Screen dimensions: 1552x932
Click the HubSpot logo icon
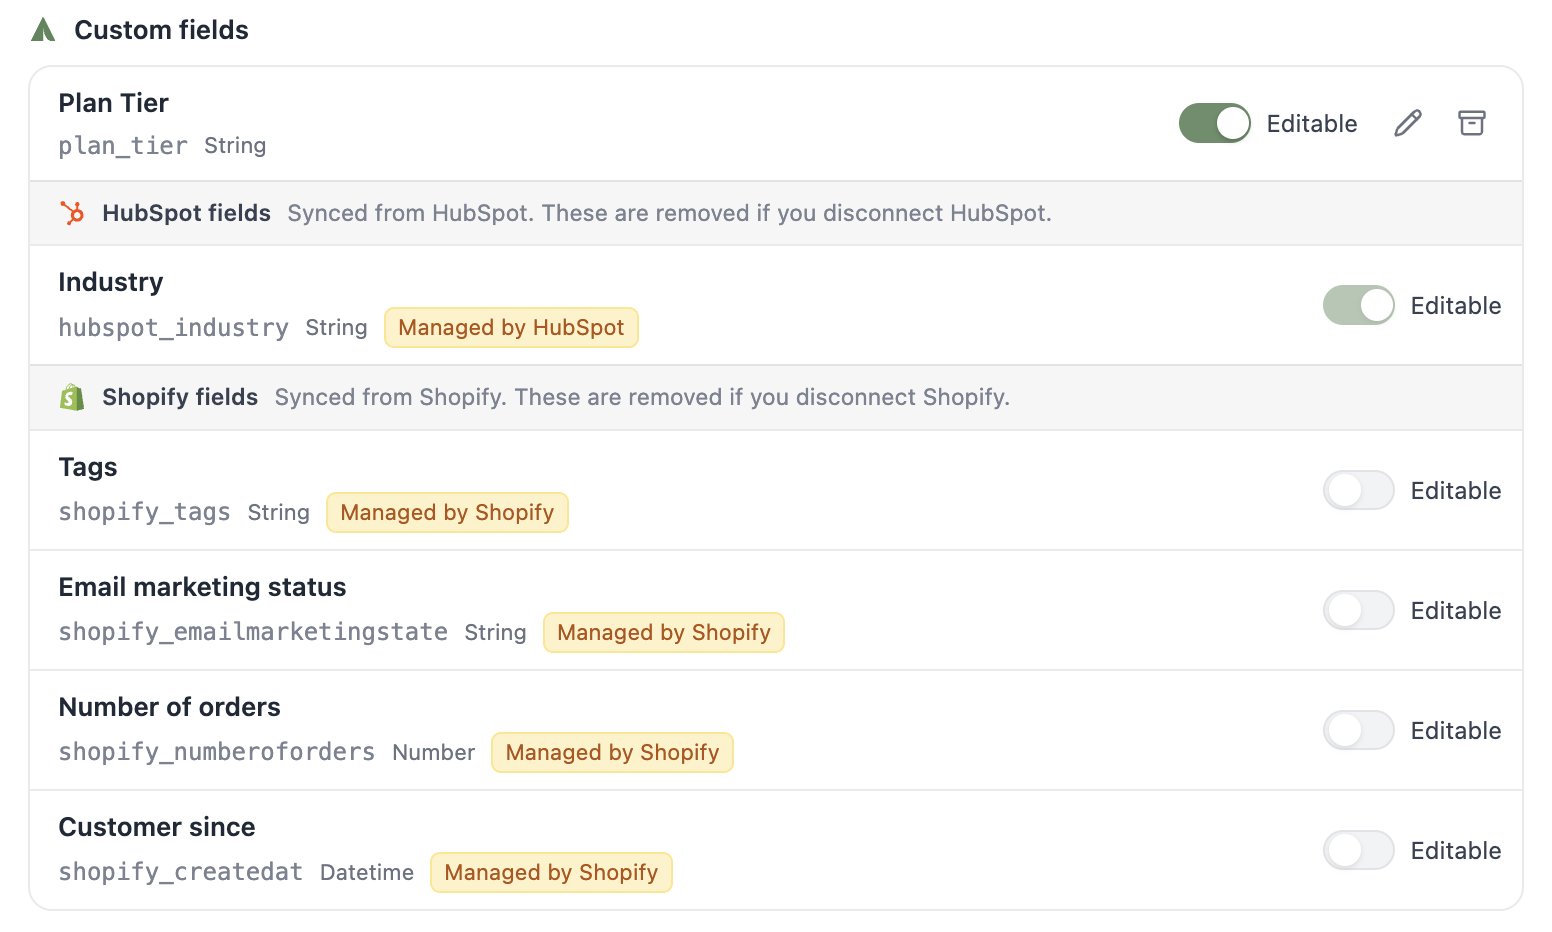point(72,213)
